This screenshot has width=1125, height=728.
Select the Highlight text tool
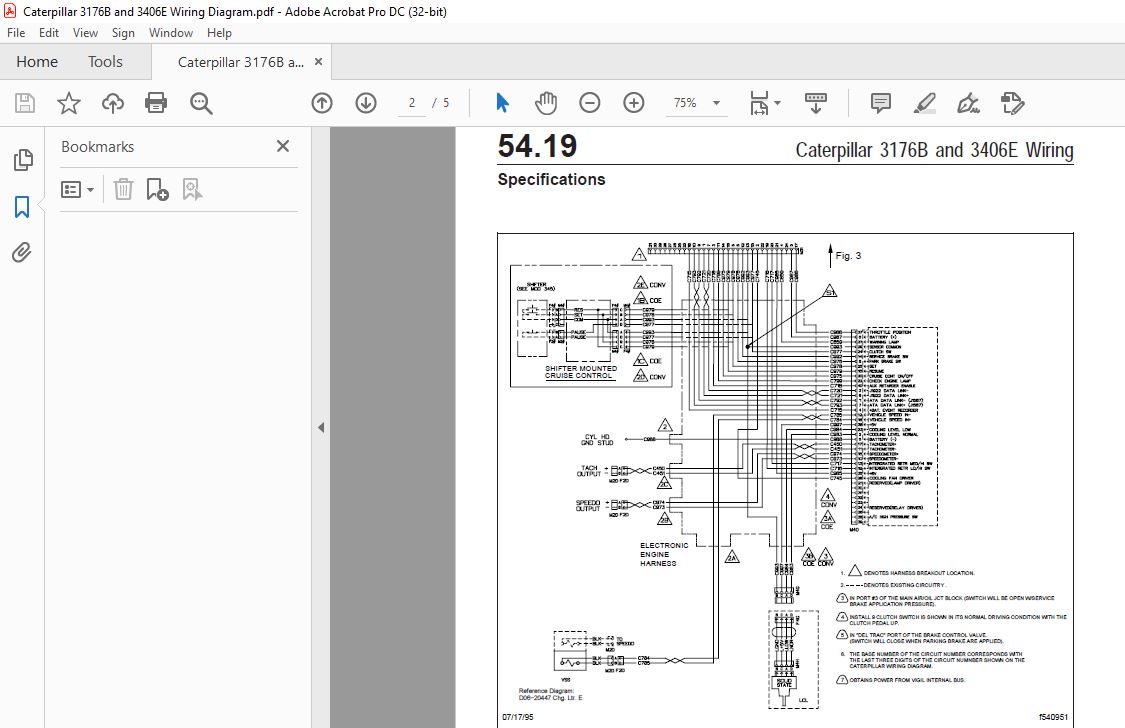pos(925,103)
